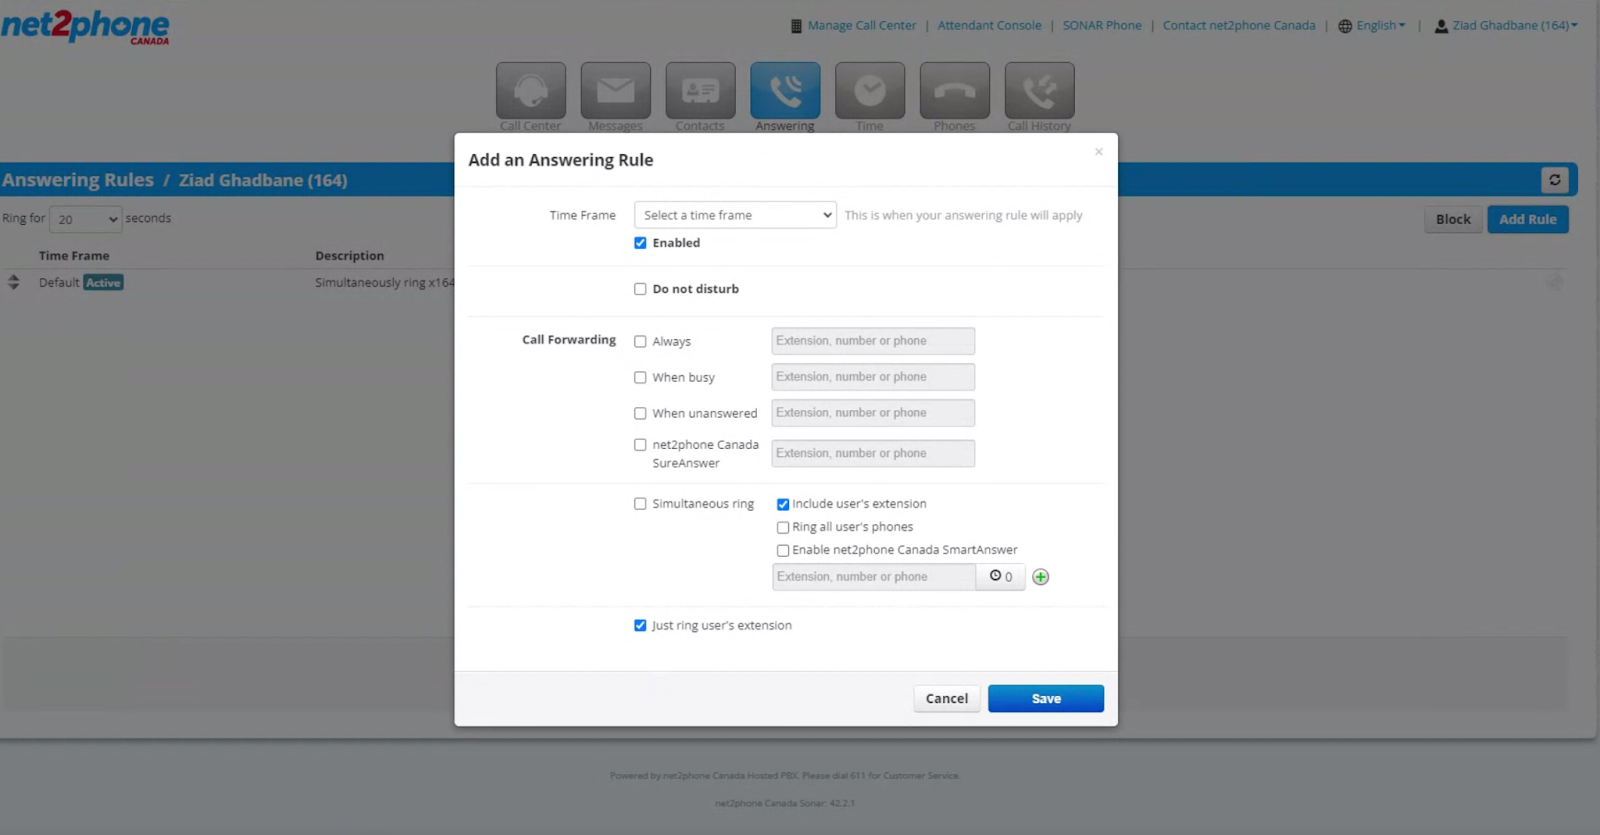This screenshot has height=835, width=1600.
Task: Toggle the Enabled checkbox
Action: [640, 243]
